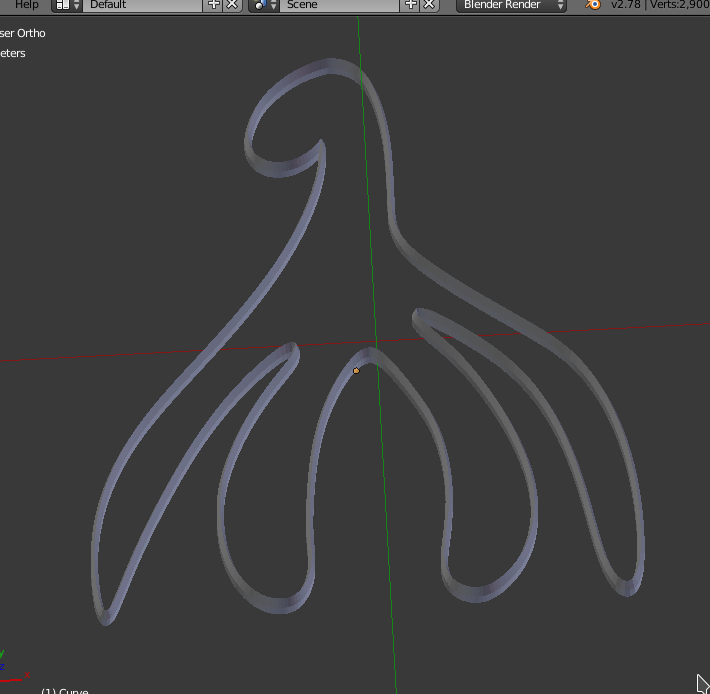
Task: Select the Scene name field
Action: click(340, 5)
